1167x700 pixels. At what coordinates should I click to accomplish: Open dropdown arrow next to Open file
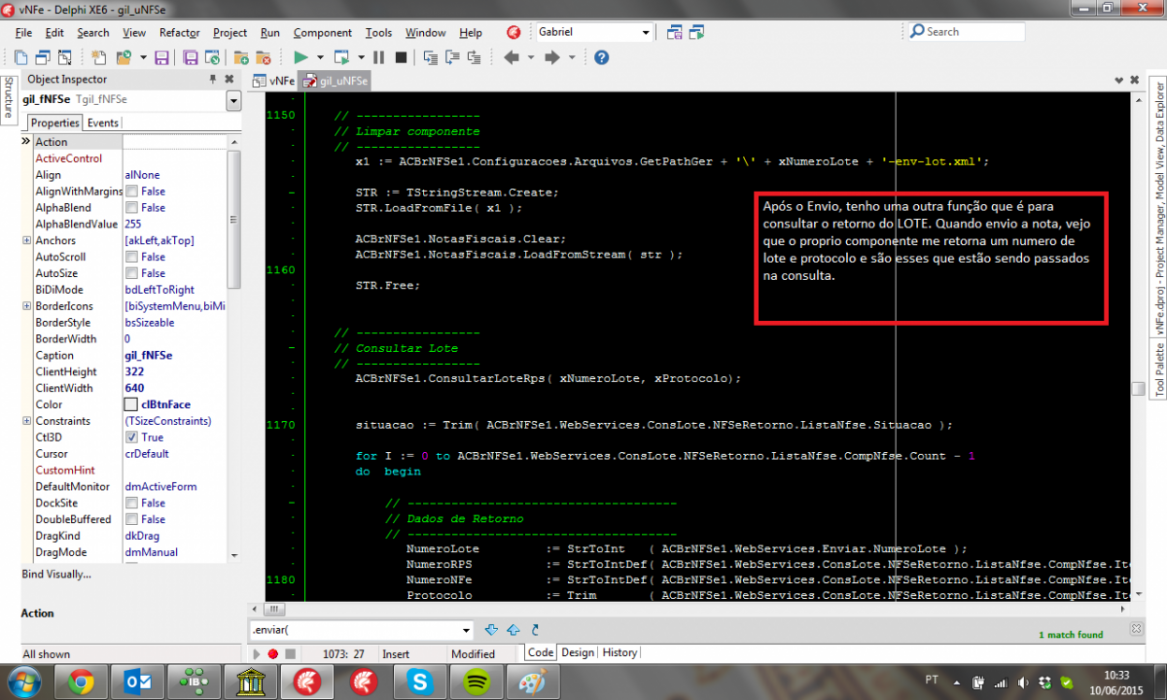(143, 57)
